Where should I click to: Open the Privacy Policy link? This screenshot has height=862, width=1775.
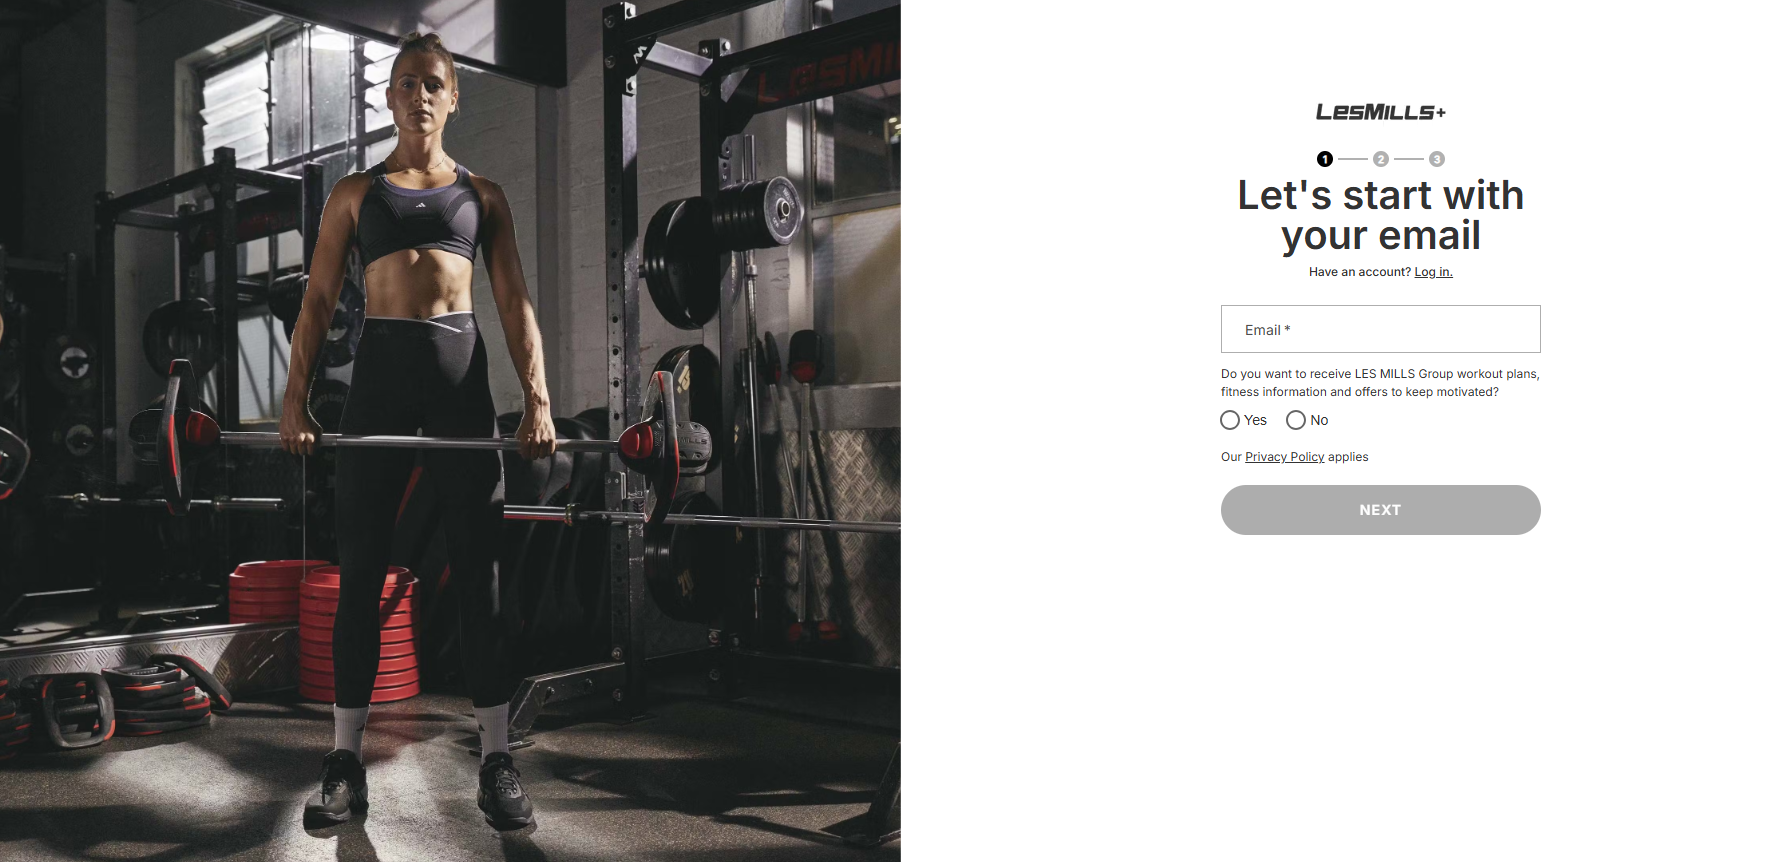click(1284, 457)
